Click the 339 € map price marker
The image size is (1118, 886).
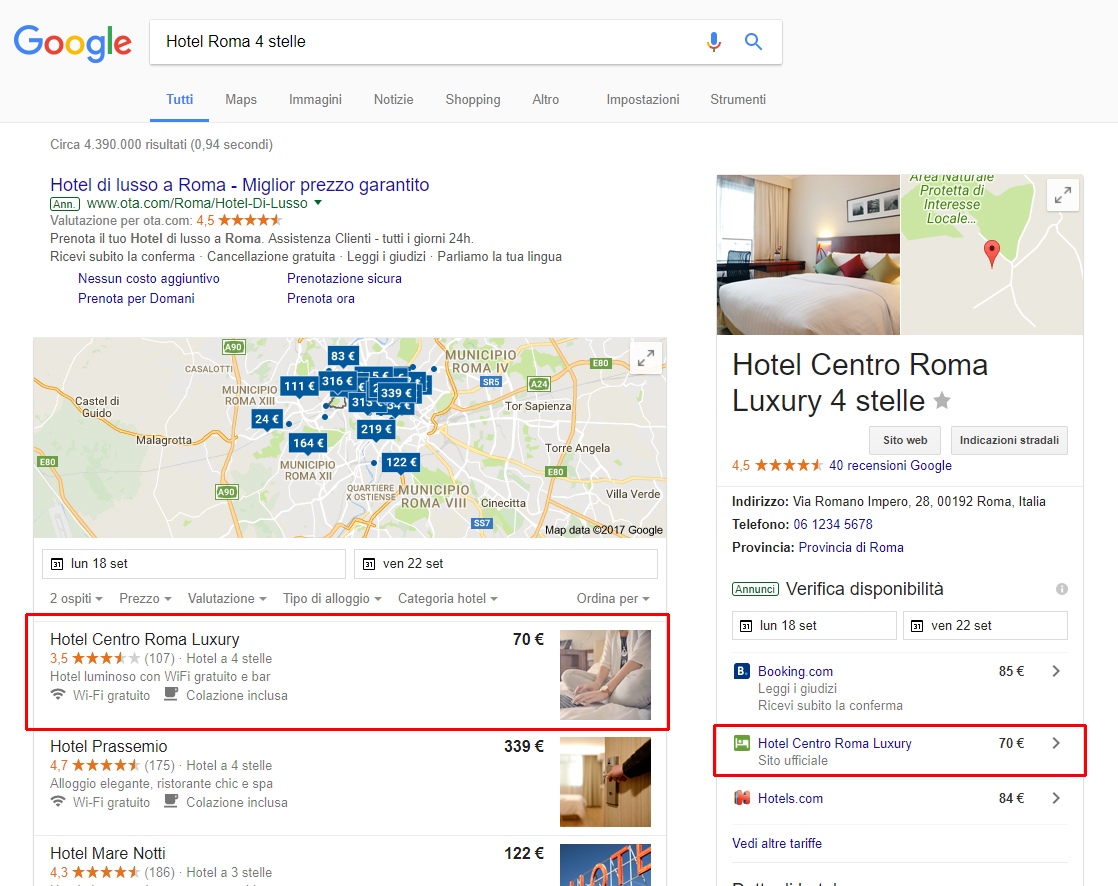(396, 393)
